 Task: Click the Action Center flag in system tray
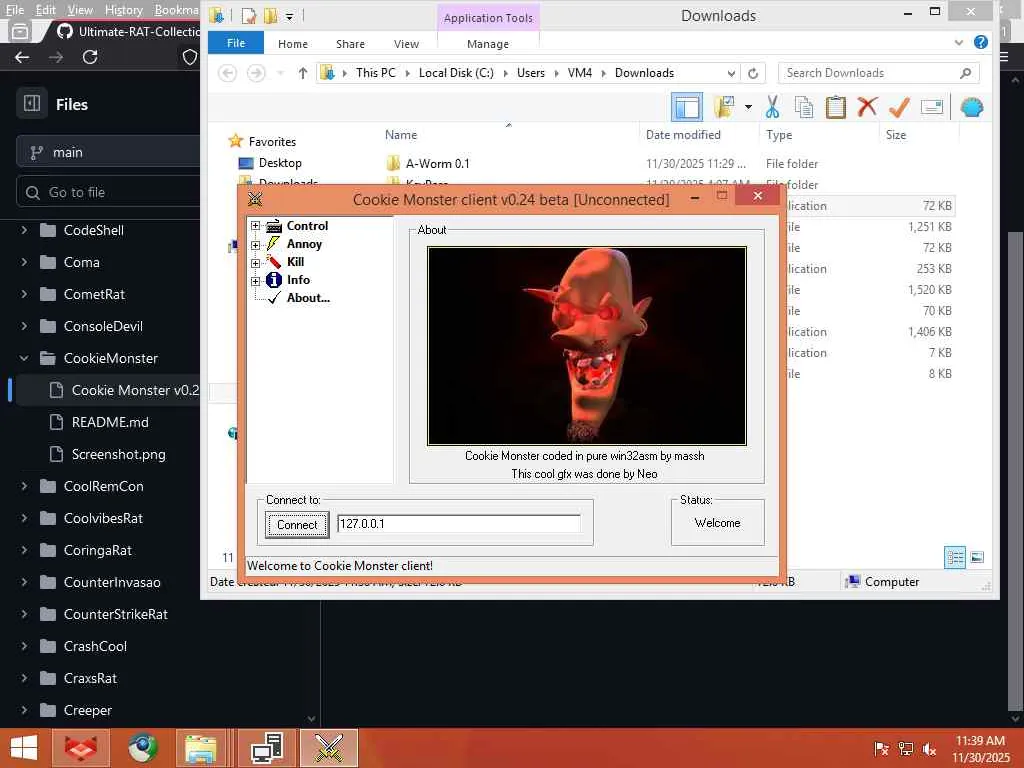click(x=881, y=748)
